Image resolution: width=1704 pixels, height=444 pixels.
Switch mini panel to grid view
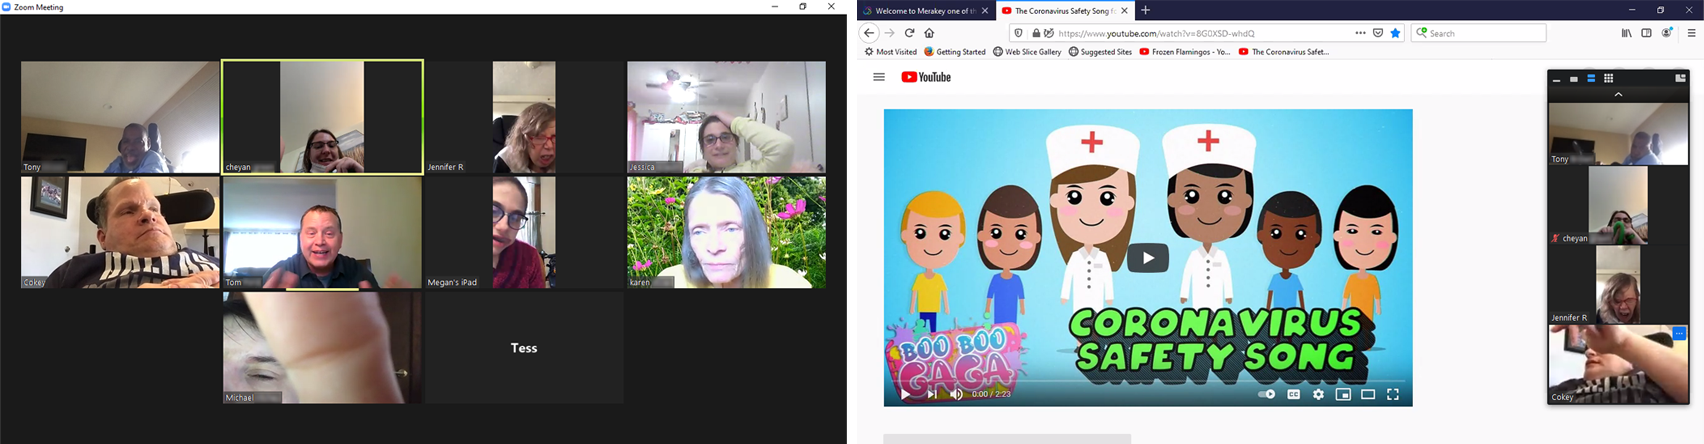tap(1608, 78)
